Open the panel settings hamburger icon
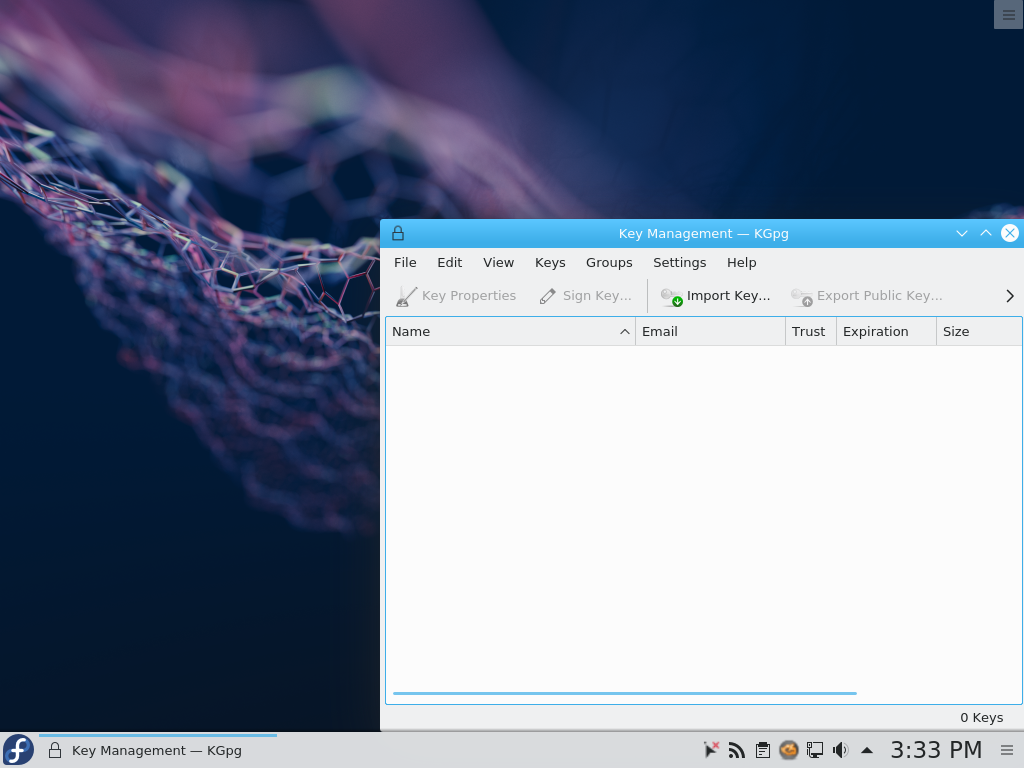This screenshot has height=768, width=1024. (x=1007, y=750)
